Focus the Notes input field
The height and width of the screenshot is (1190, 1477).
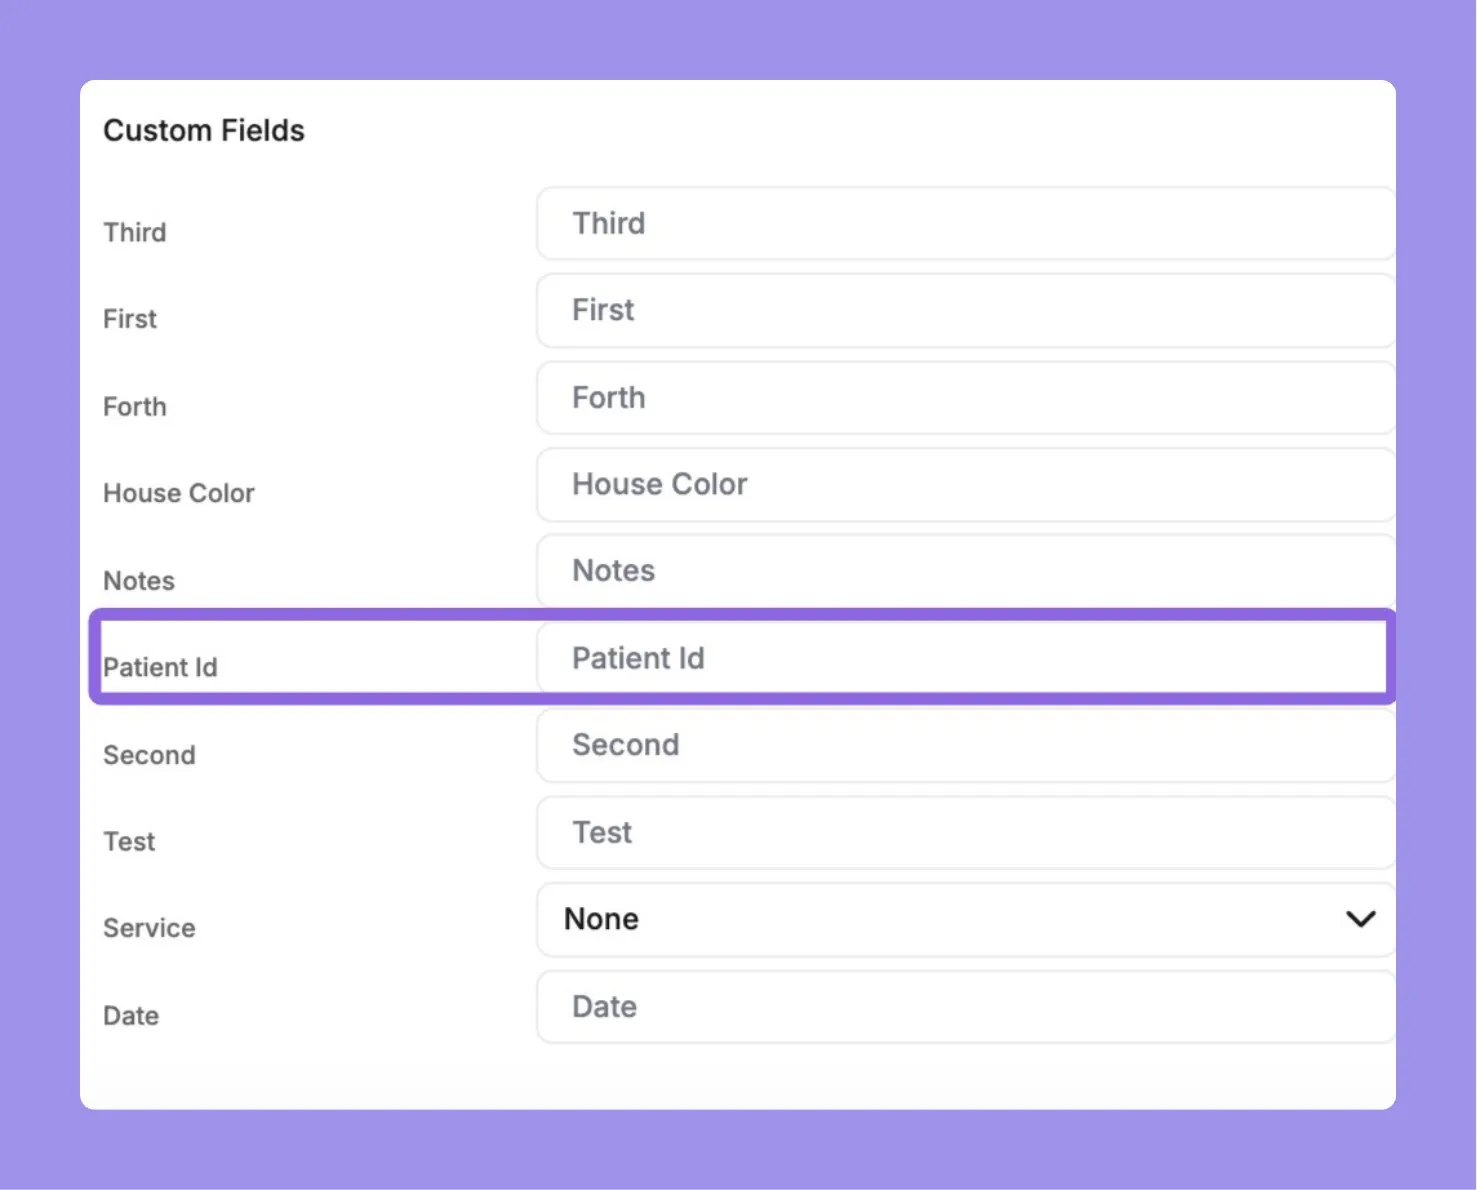click(966, 571)
